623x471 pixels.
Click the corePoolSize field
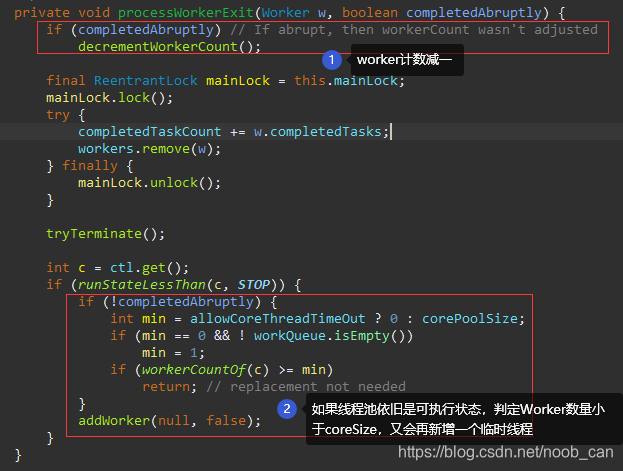[470, 319]
